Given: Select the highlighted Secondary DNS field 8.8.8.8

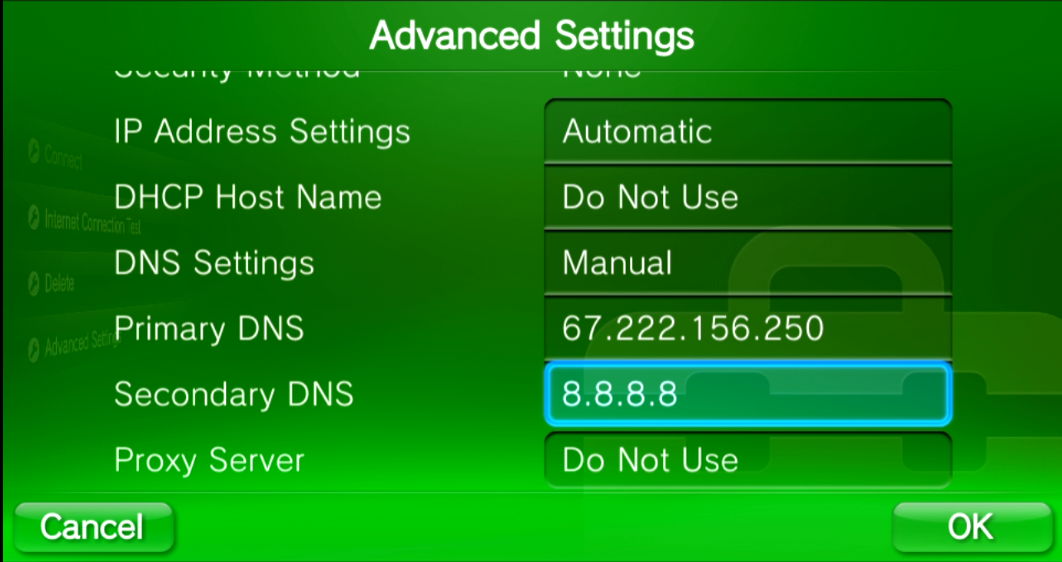Looking at the screenshot, I should (x=747, y=394).
